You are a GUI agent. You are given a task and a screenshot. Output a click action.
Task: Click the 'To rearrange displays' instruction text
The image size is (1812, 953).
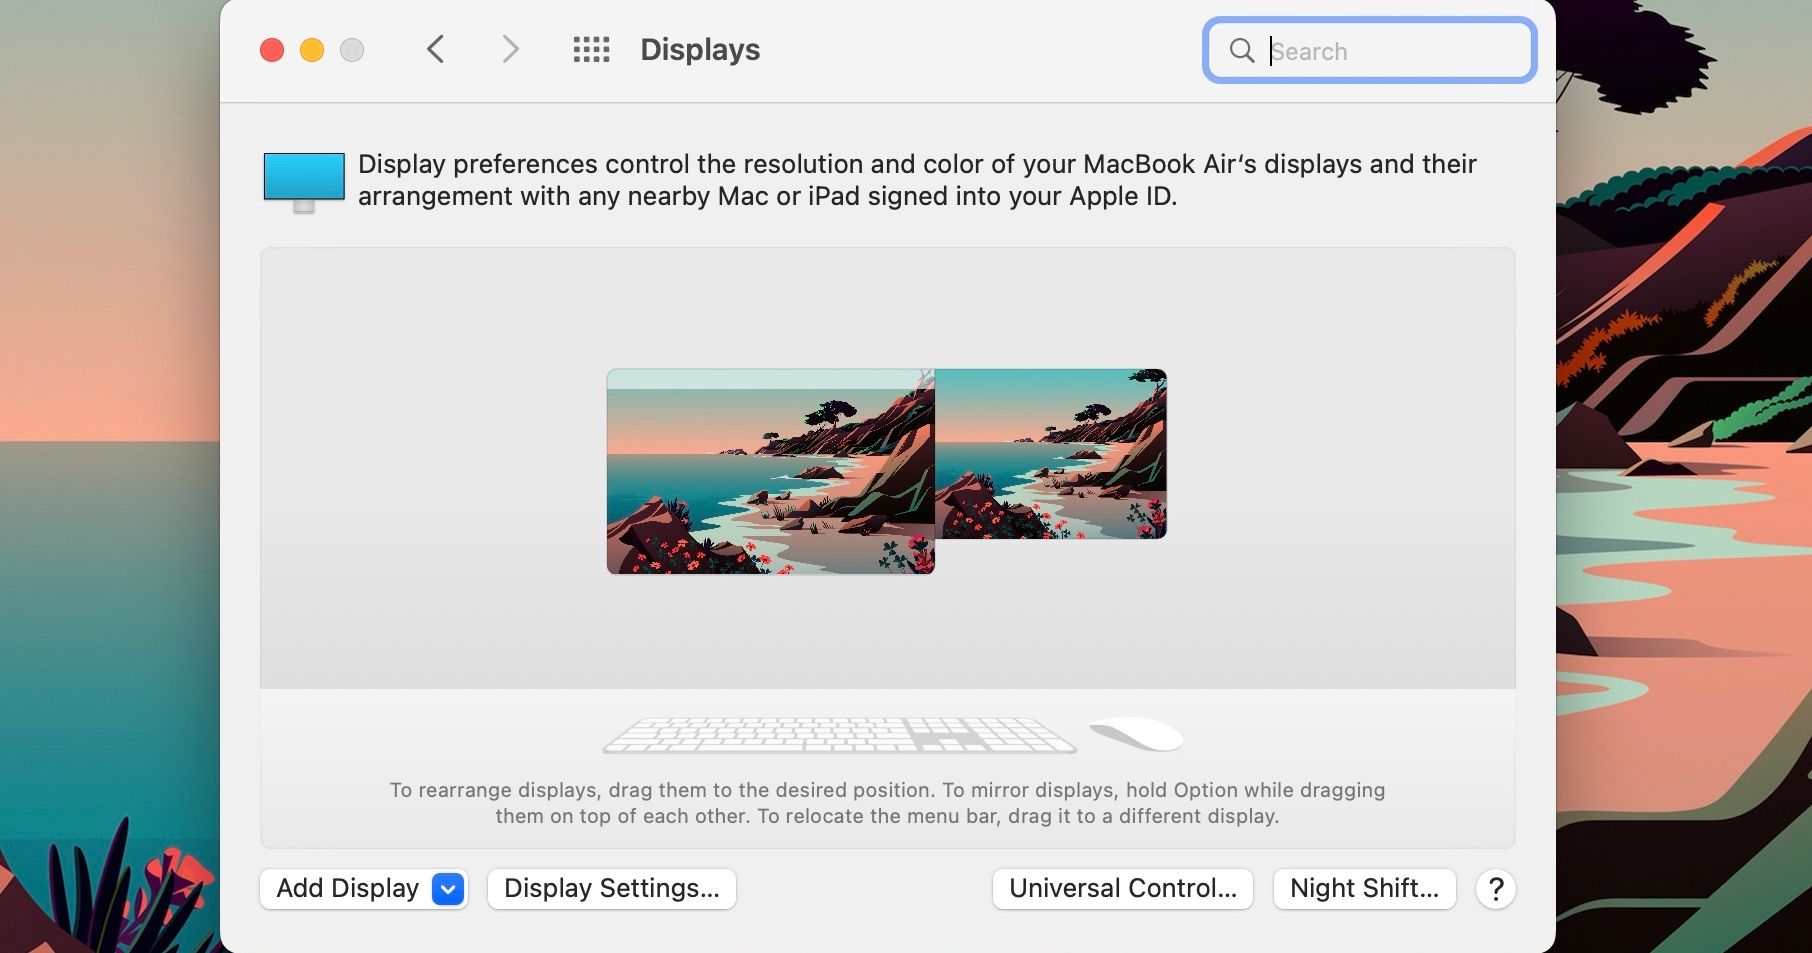click(x=888, y=803)
